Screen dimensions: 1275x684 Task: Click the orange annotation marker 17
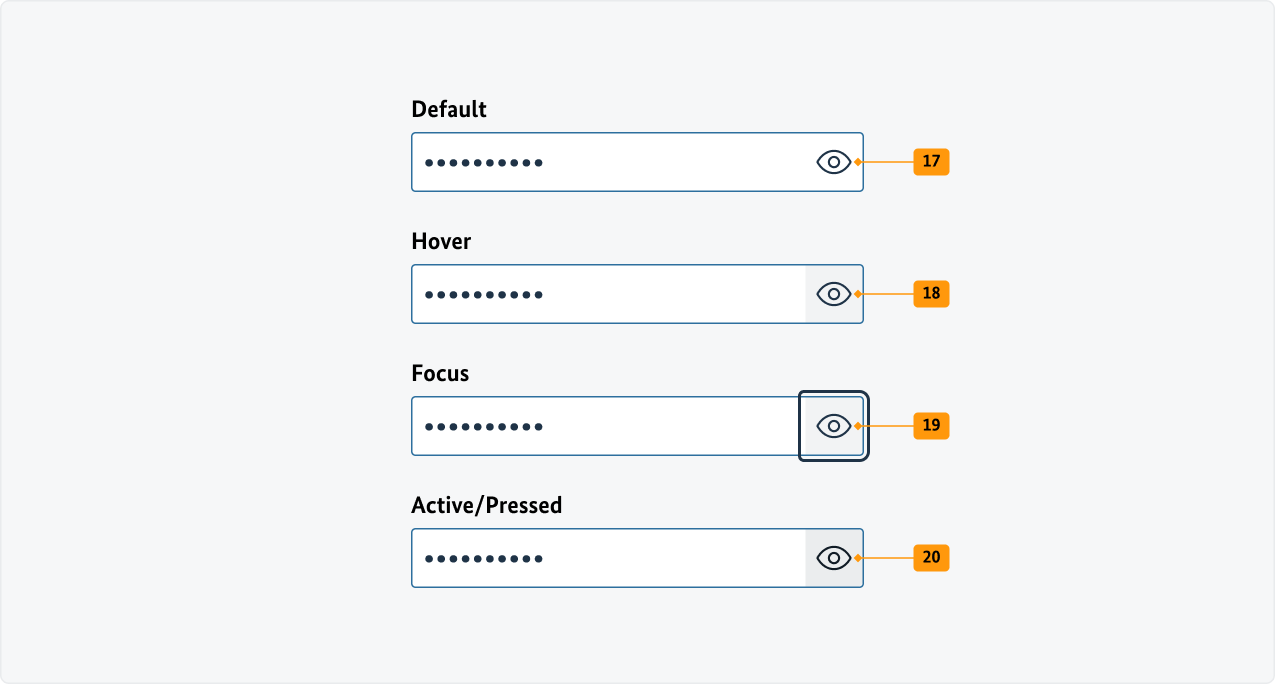tap(929, 161)
